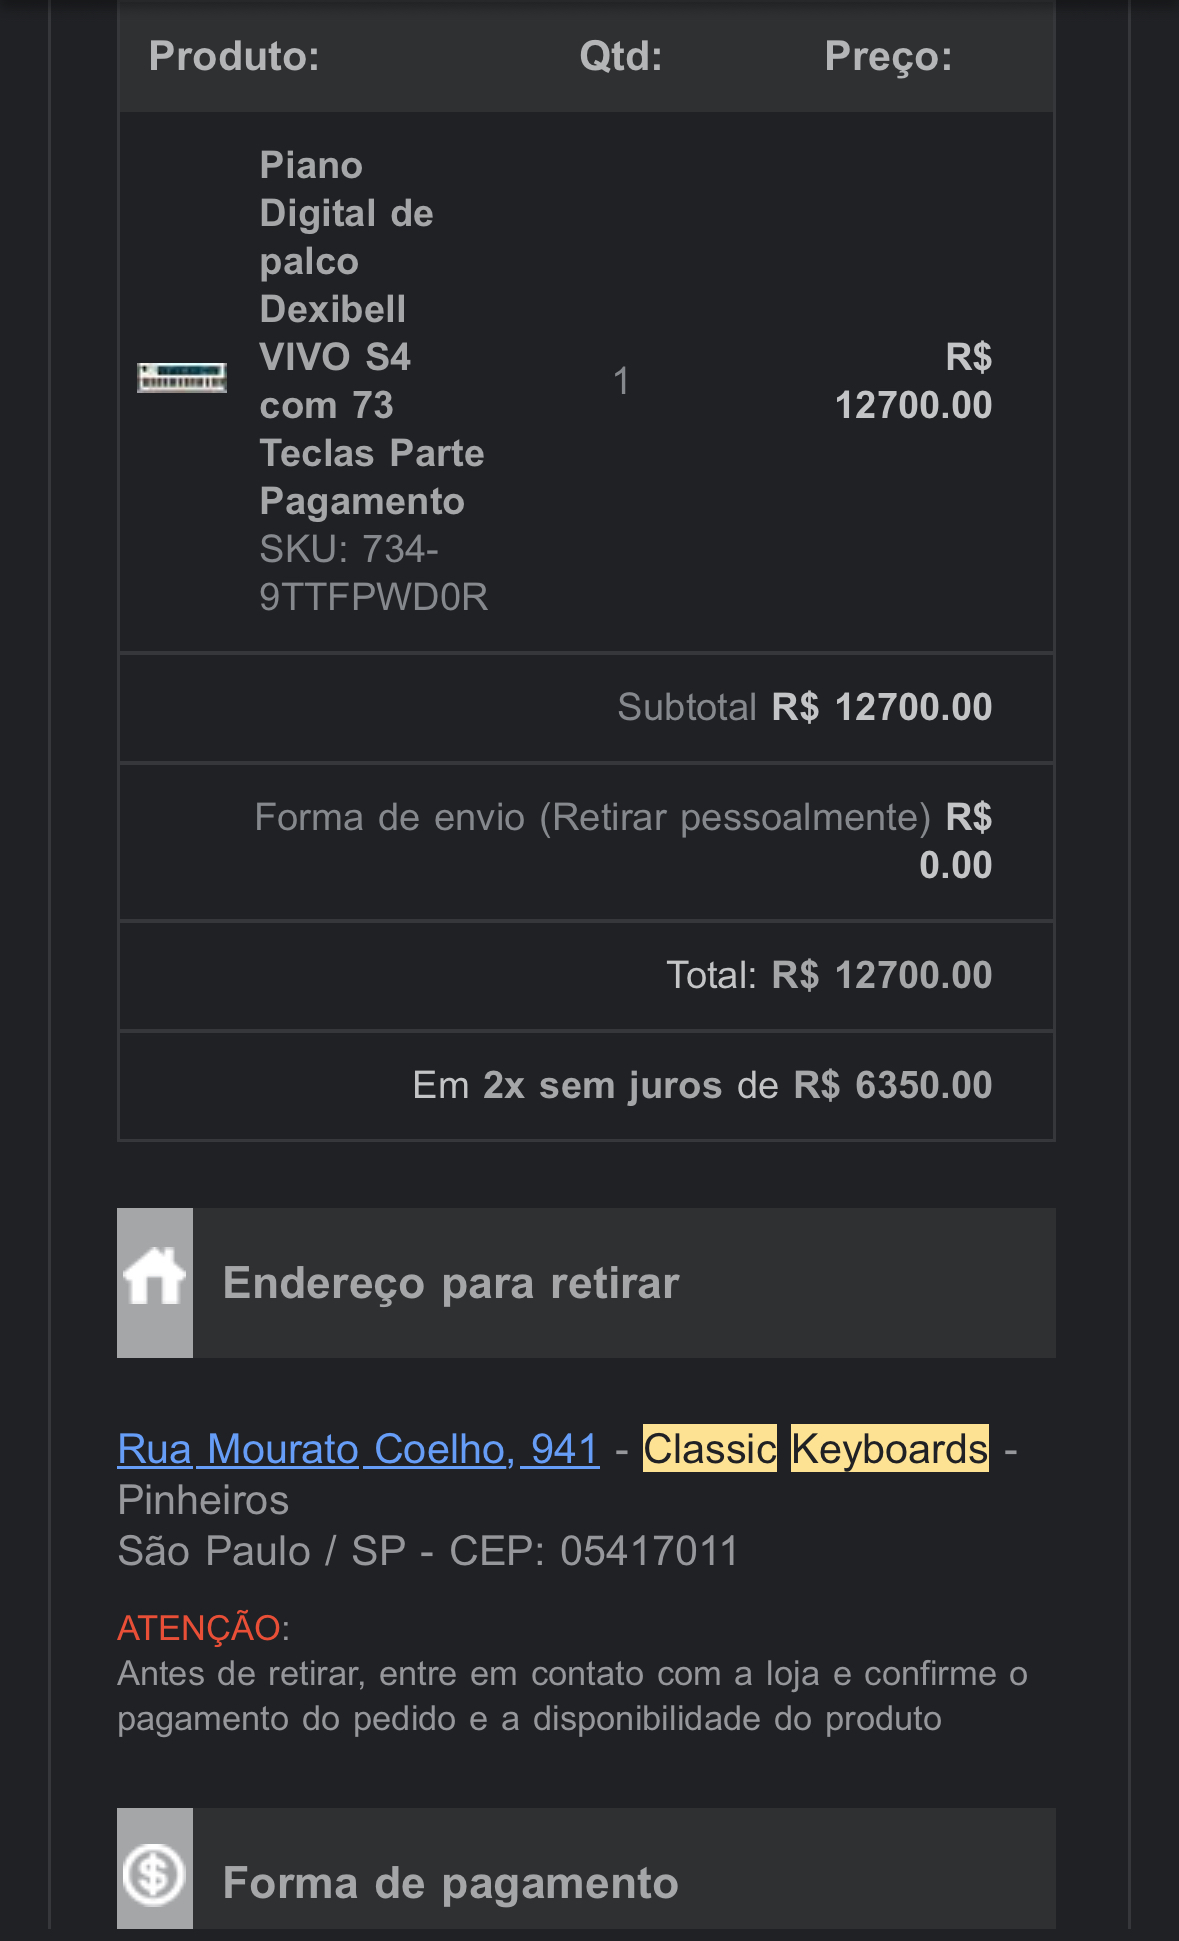This screenshot has width=1179, height=1941.
Task: Open the Dexibell piano product thumbnail
Action: (182, 378)
